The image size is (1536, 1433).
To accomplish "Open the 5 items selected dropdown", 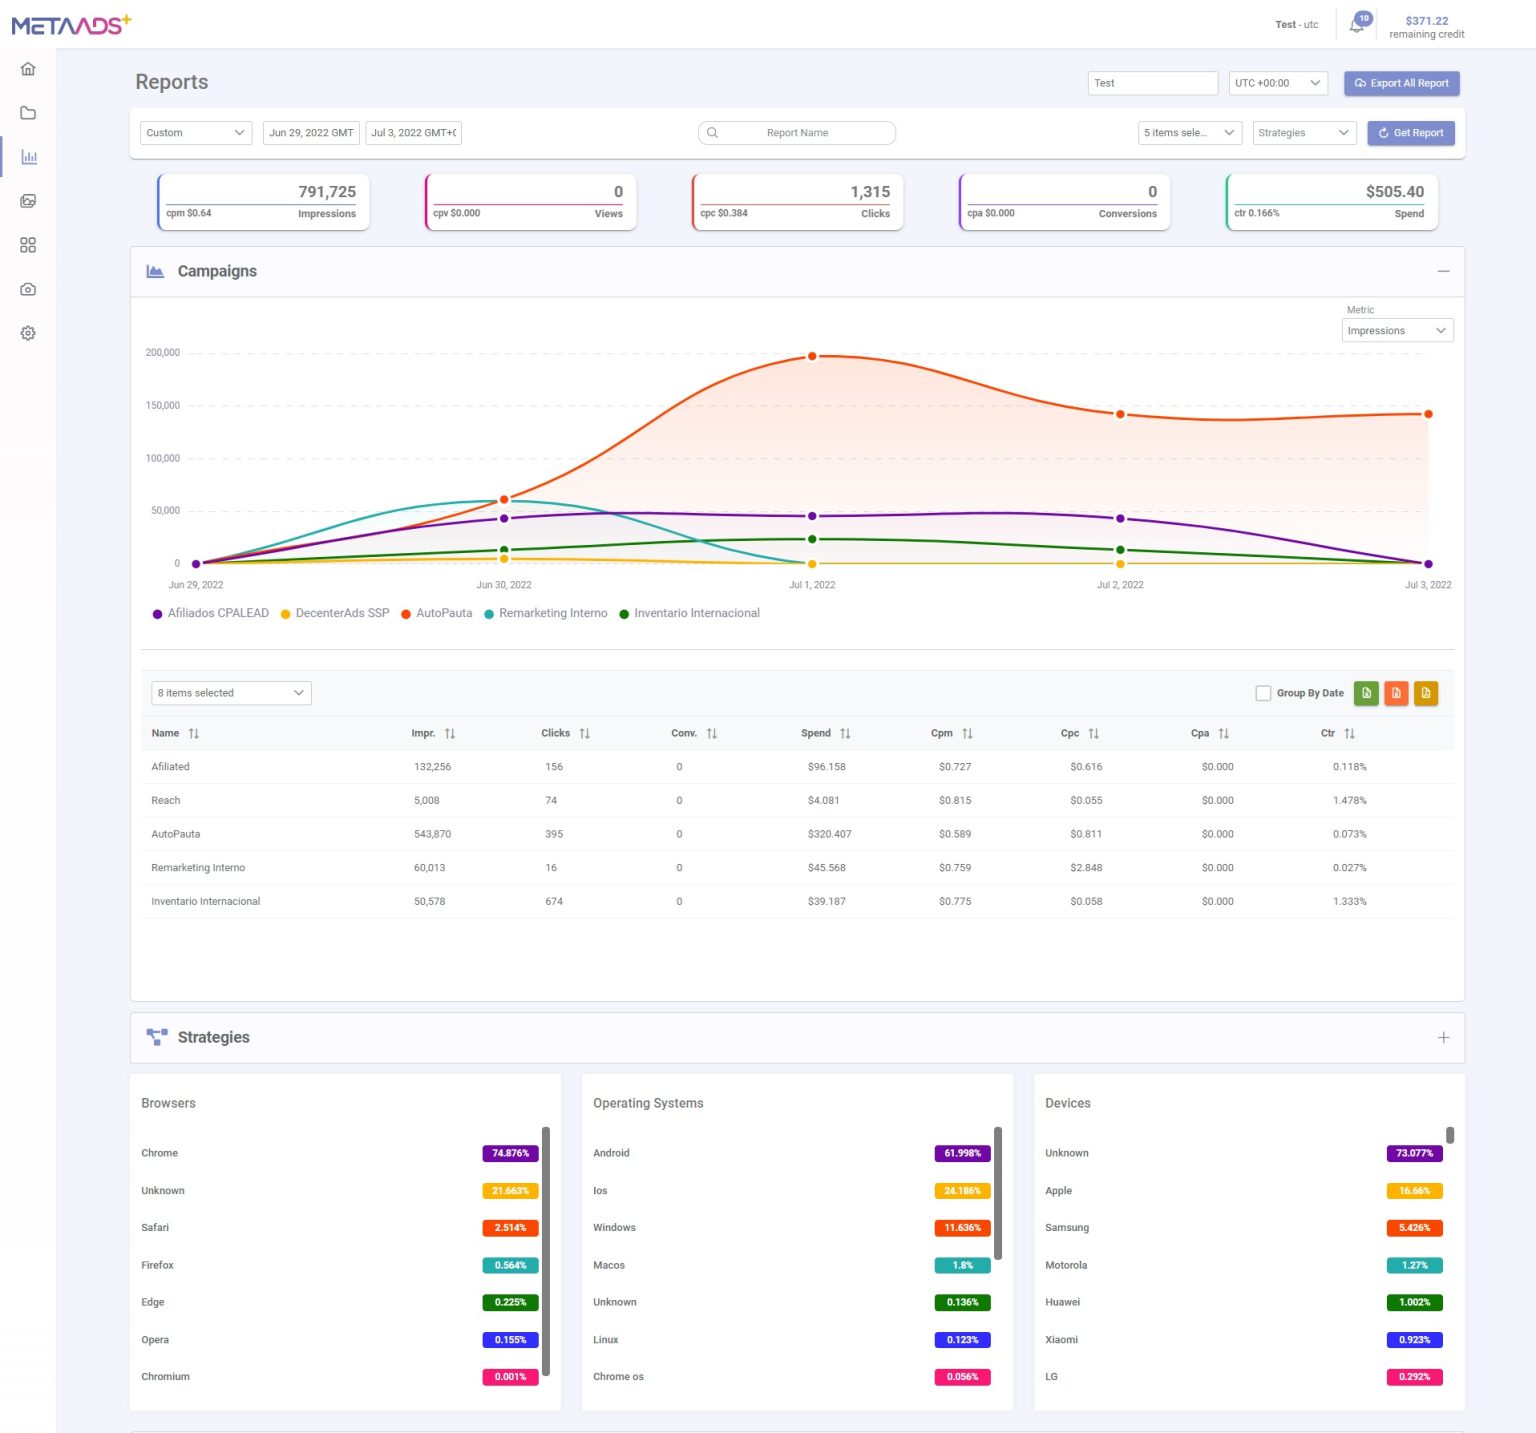I will (1190, 133).
